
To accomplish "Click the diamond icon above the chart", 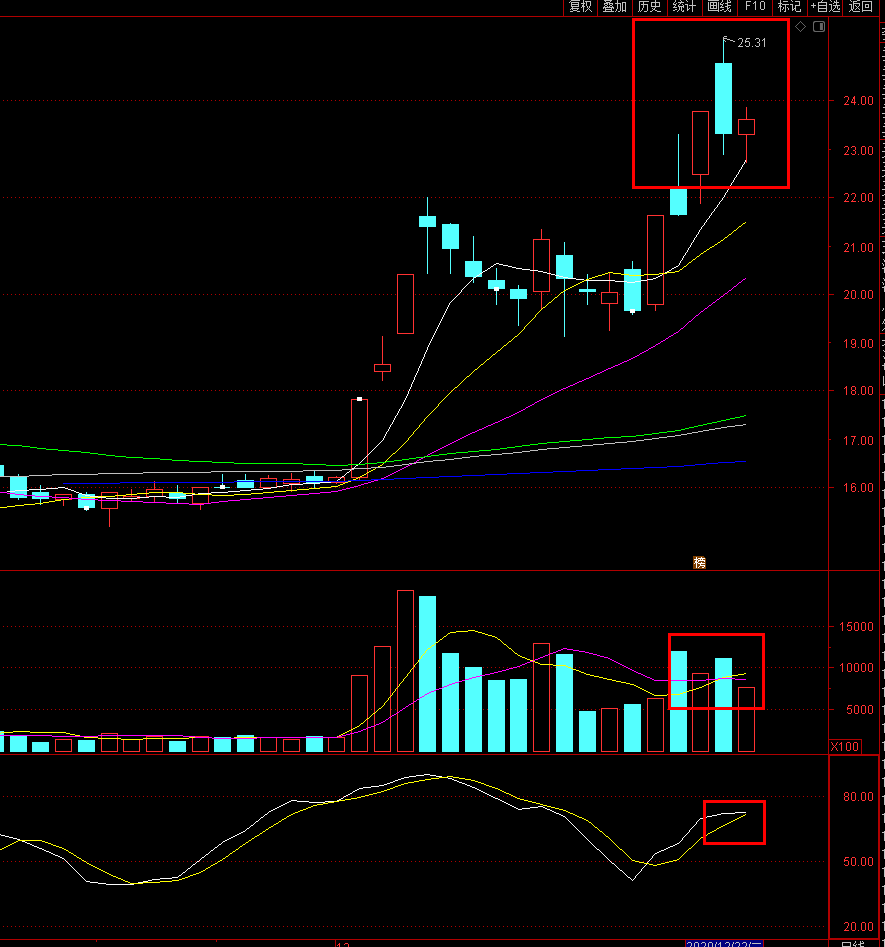I will (800, 27).
